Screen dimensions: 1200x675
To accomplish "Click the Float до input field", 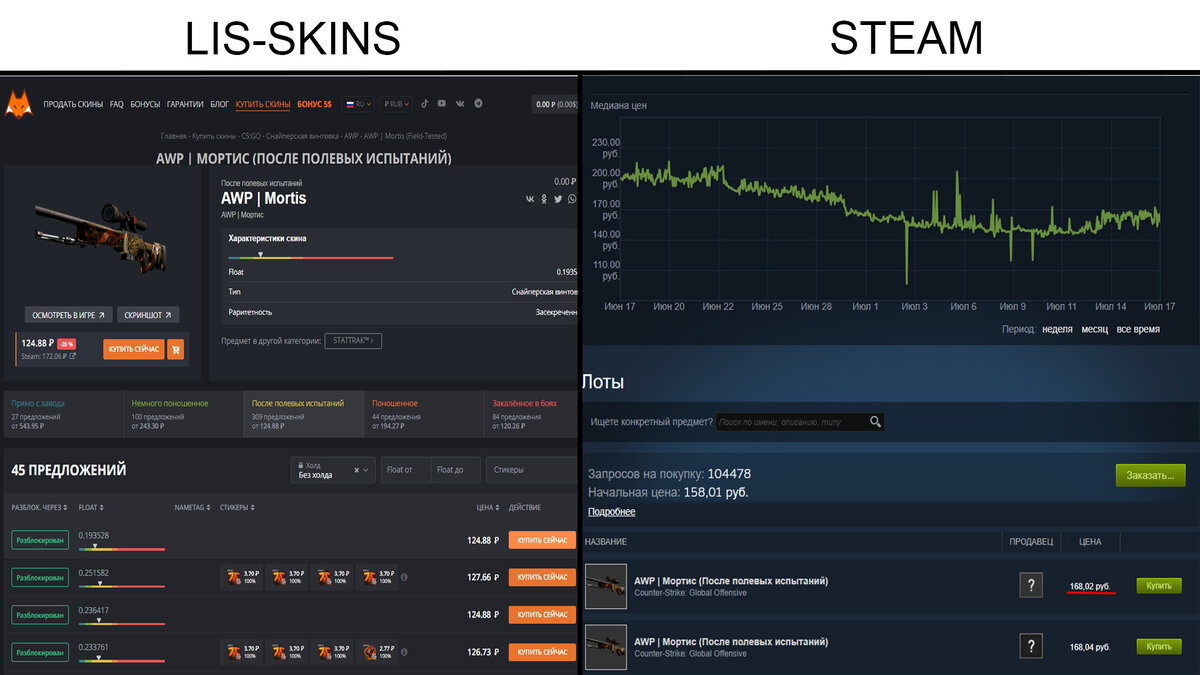I will pos(455,470).
